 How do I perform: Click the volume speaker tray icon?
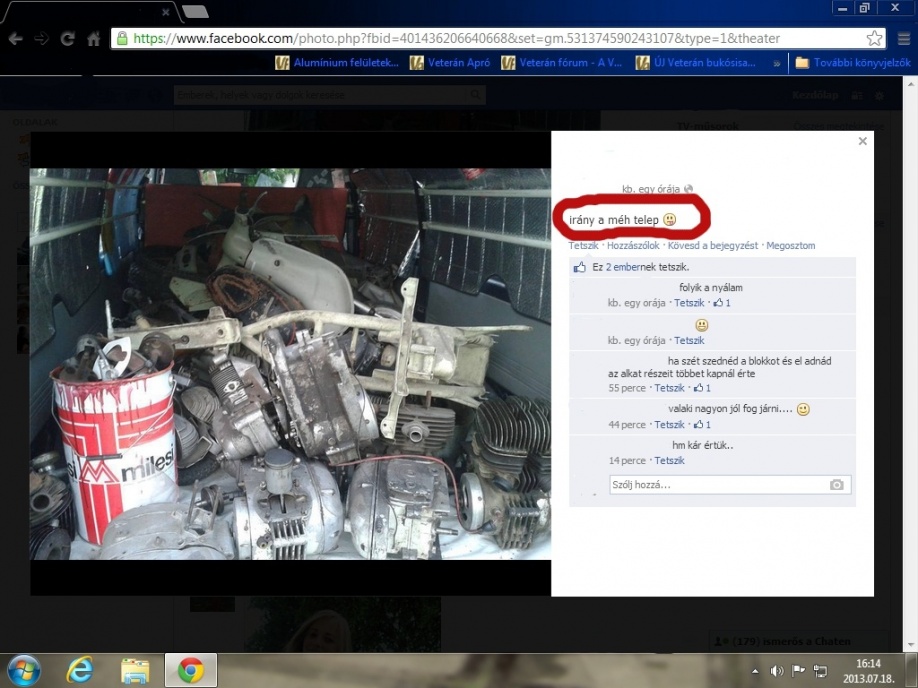click(777, 670)
